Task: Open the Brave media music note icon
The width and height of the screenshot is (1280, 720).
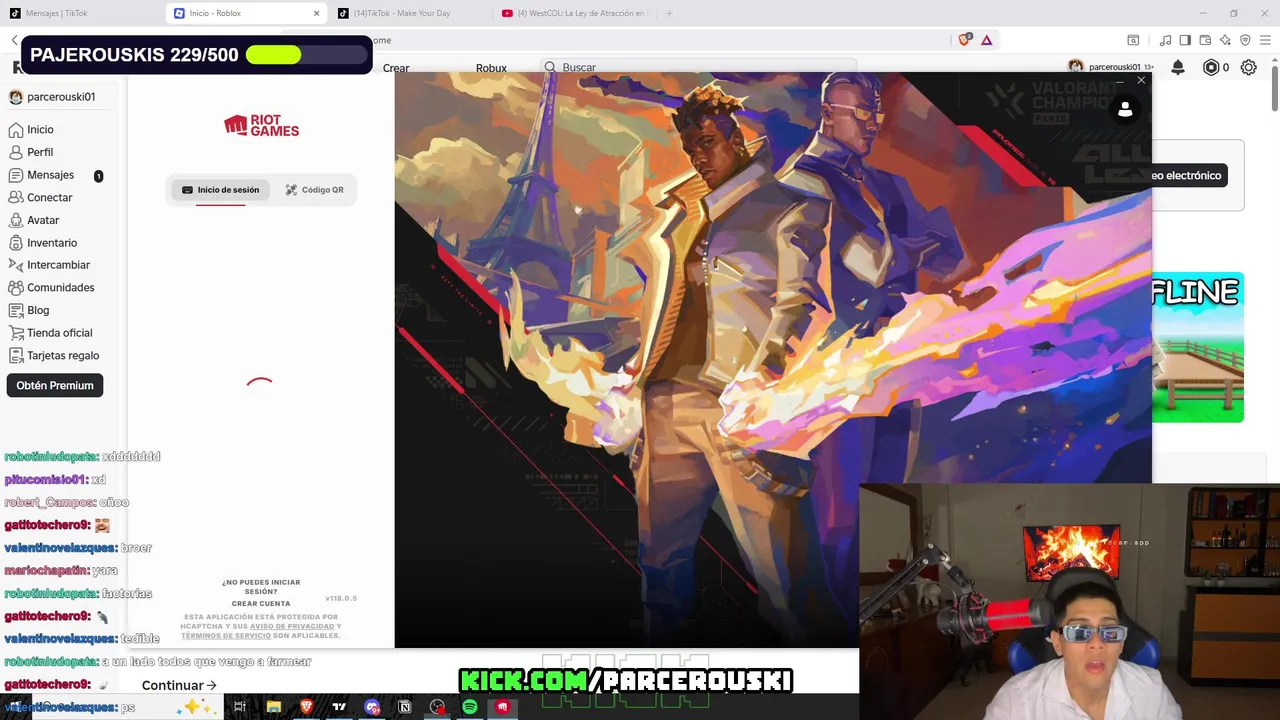Action: (x=1165, y=40)
